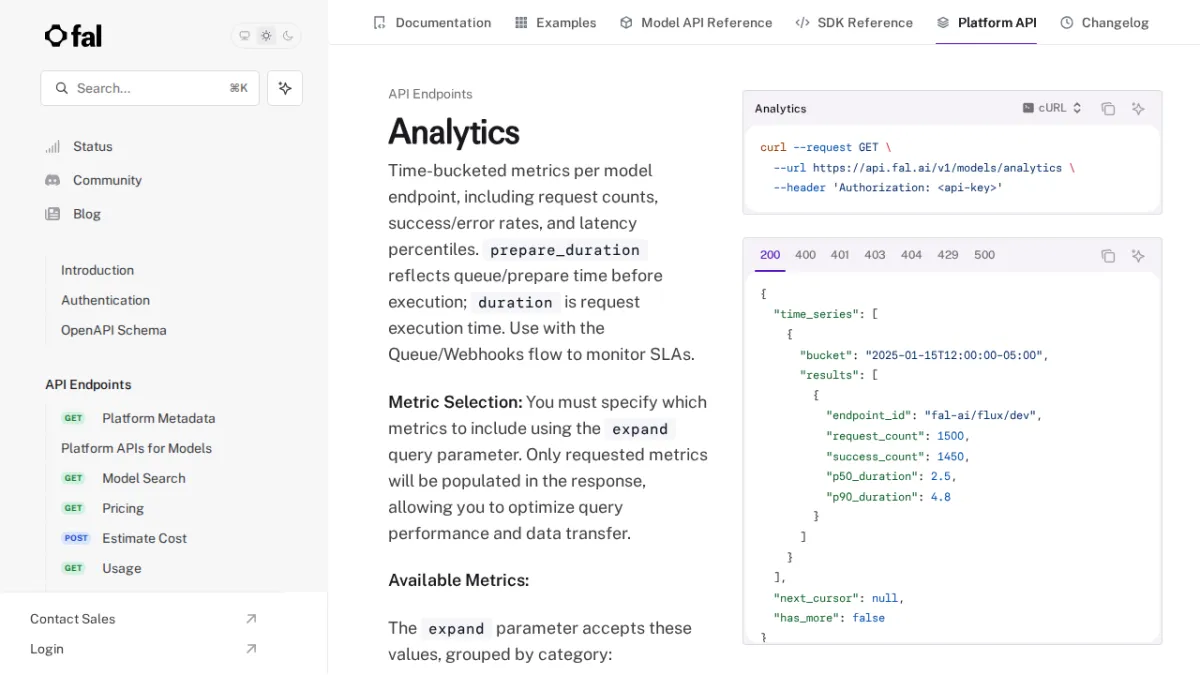Click the Changelog clock icon
1200x675 pixels.
tap(1067, 22)
